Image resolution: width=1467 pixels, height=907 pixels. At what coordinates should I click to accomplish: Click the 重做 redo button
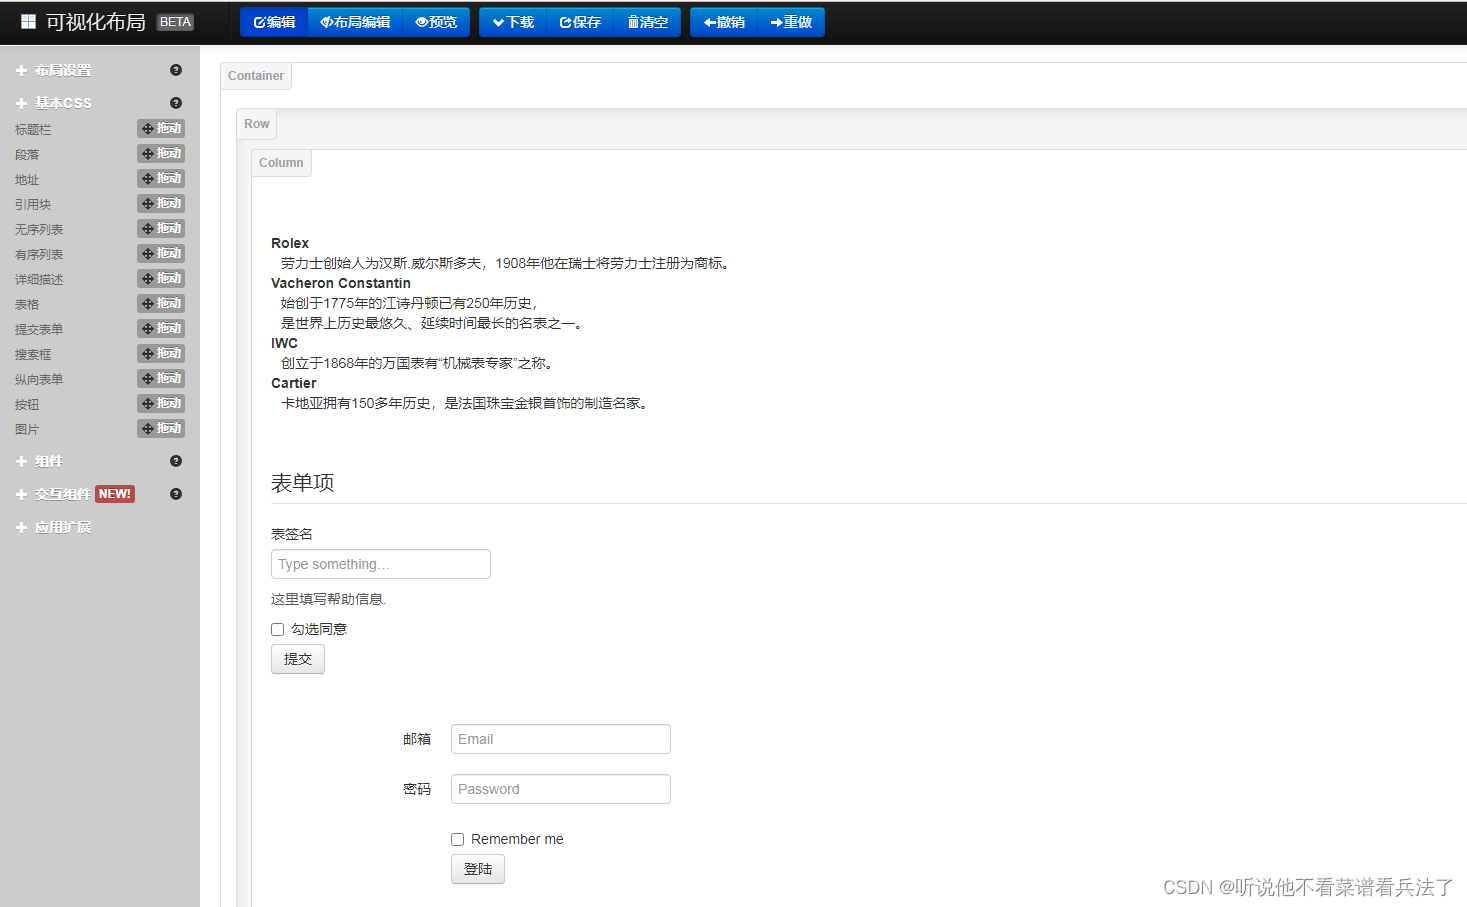pos(791,22)
